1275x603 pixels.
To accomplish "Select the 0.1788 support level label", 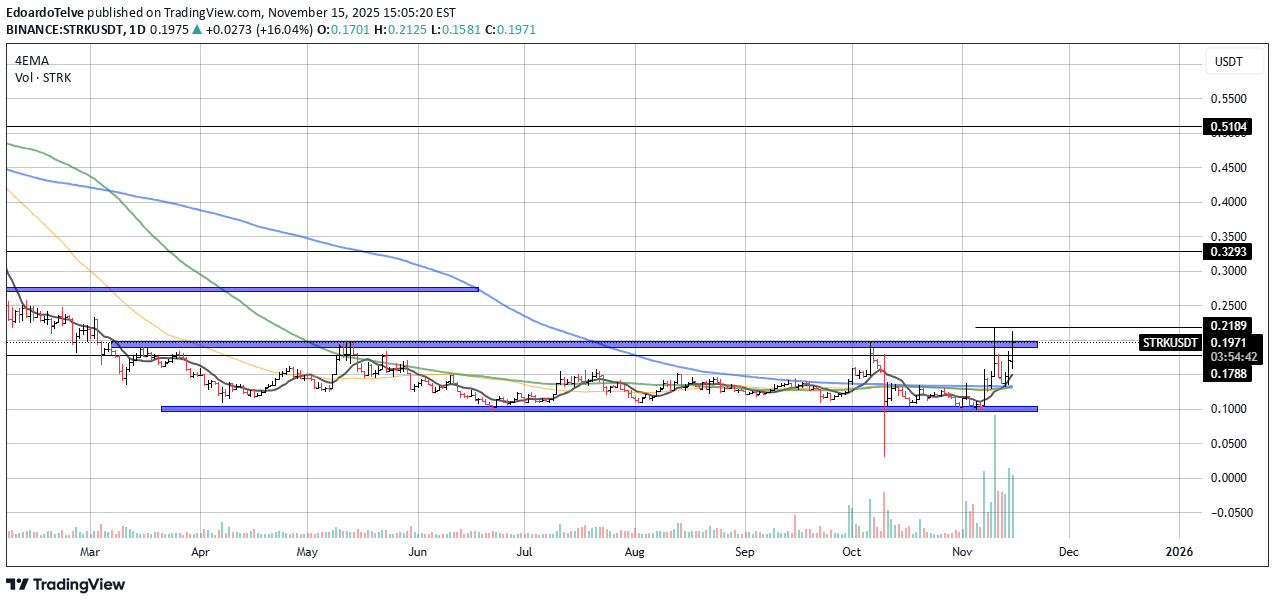I will point(1227,374).
